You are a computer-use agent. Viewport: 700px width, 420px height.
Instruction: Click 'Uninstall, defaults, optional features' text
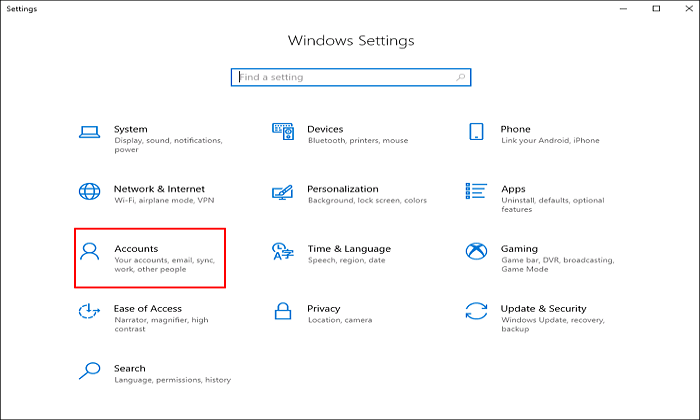coord(553,204)
